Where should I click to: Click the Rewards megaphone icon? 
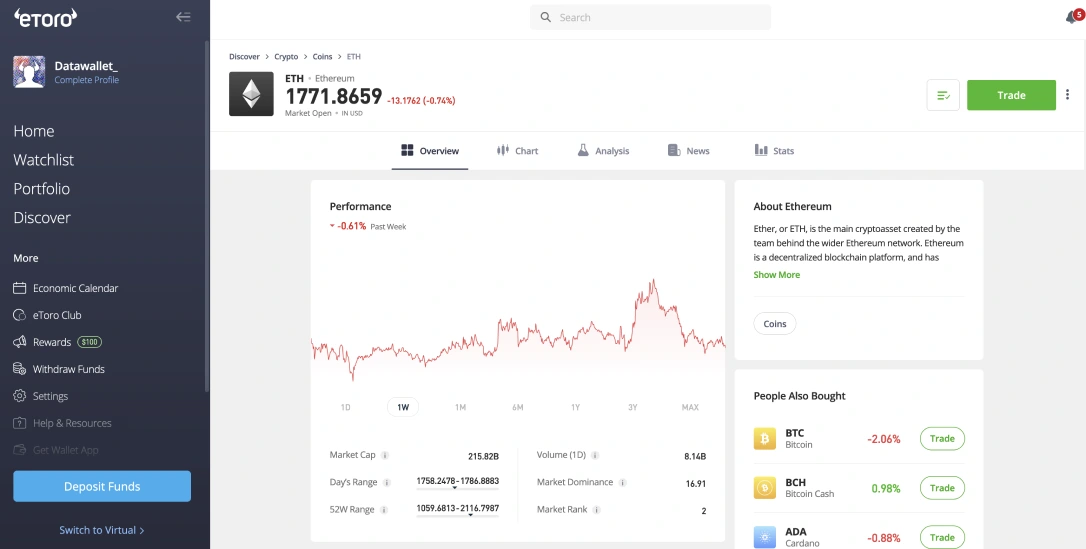(19, 342)
